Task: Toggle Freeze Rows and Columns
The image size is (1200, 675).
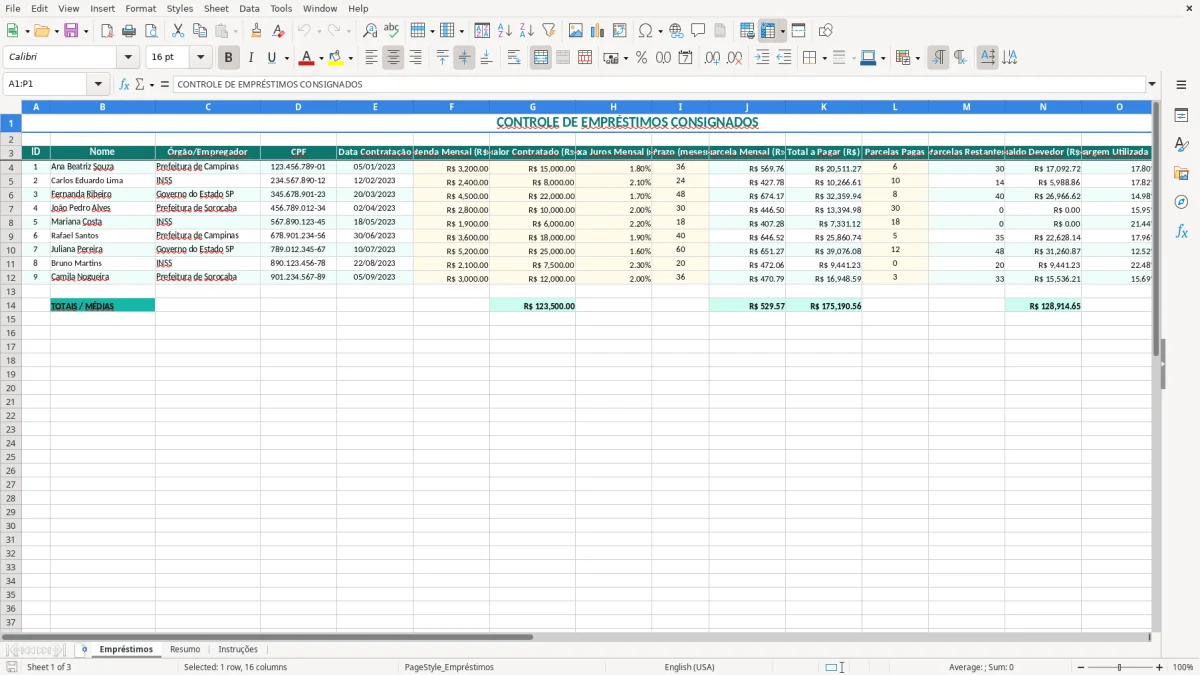Action: (x=768, y=31)
